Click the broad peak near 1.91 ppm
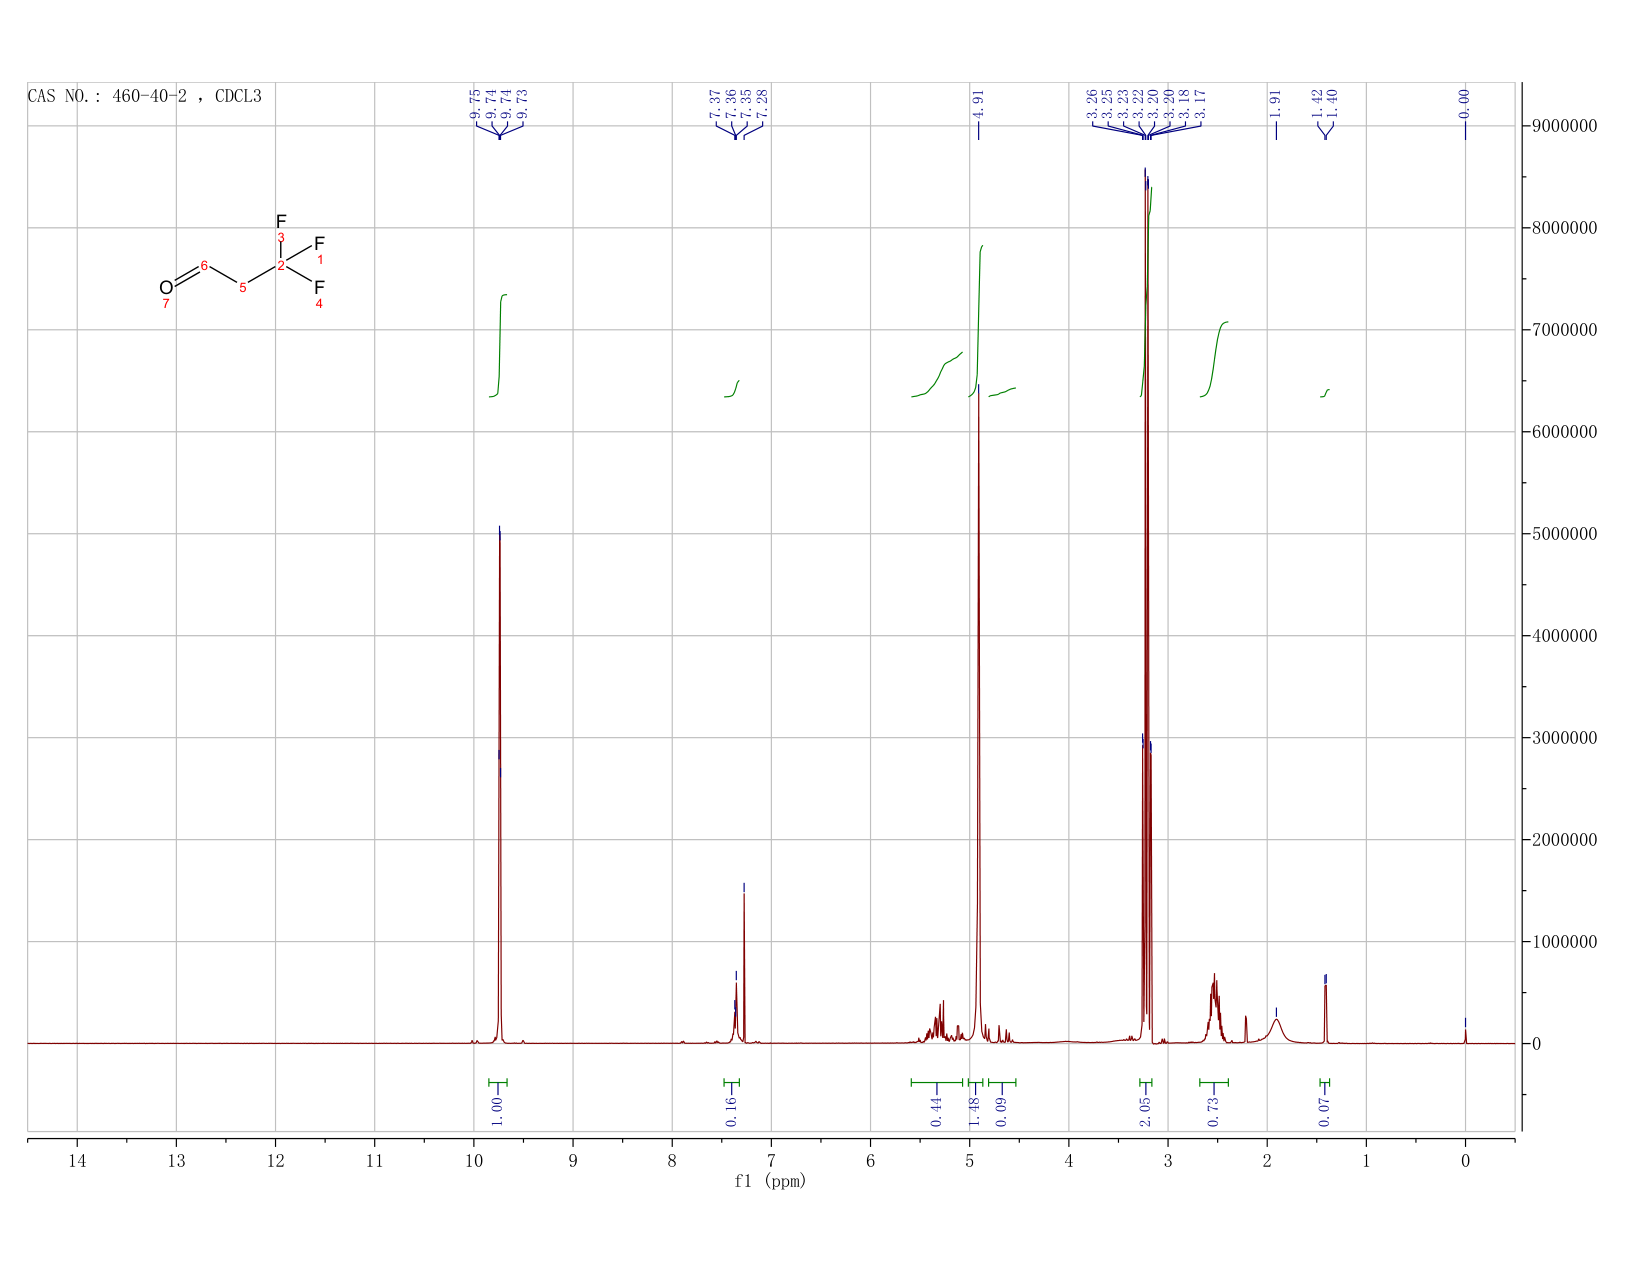 click(1277, 1030)
